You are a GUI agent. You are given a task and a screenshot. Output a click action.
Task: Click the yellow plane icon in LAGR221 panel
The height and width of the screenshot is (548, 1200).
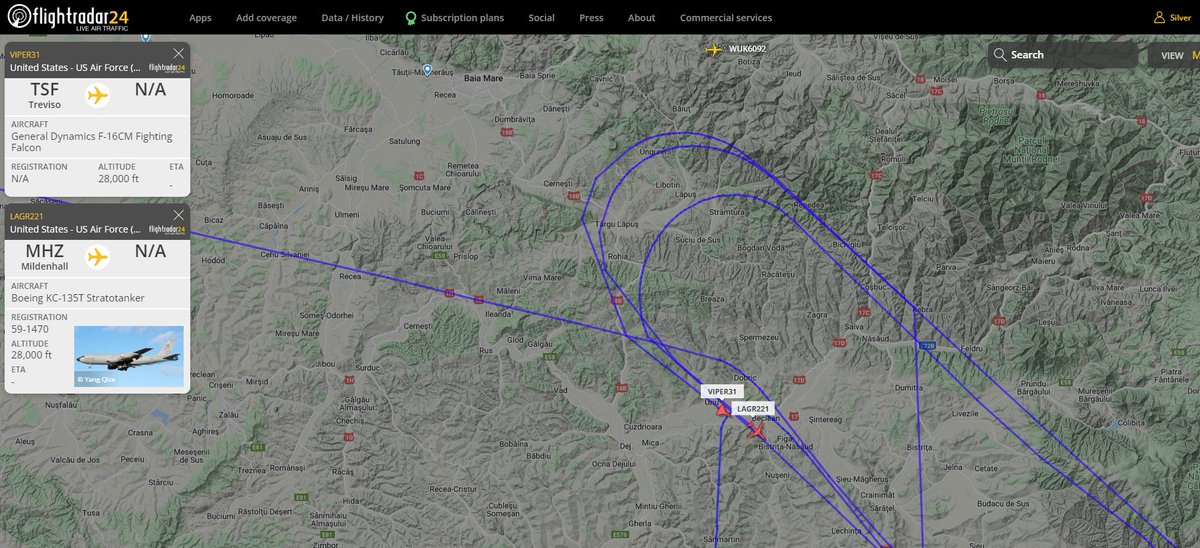(x=97, y=257)
